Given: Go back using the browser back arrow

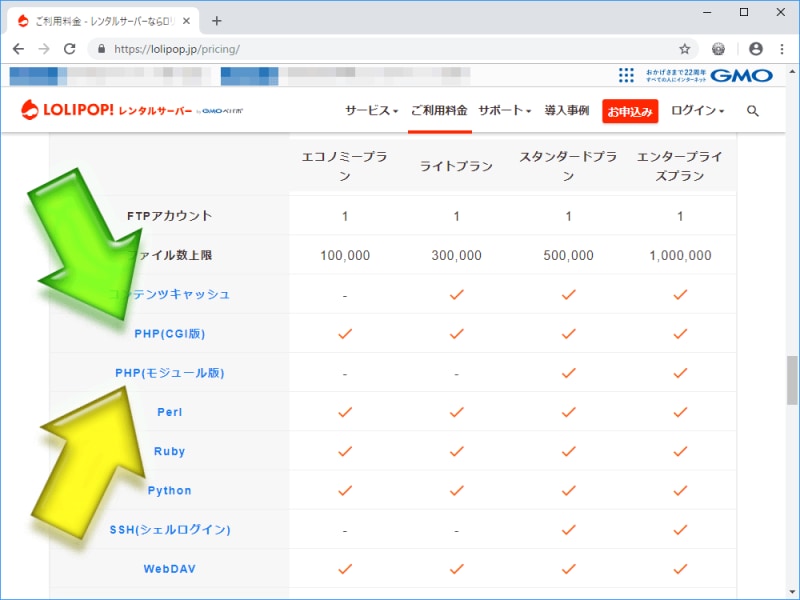Looking at the screenshot, I should pyautogui.click(x=18, y=49).
